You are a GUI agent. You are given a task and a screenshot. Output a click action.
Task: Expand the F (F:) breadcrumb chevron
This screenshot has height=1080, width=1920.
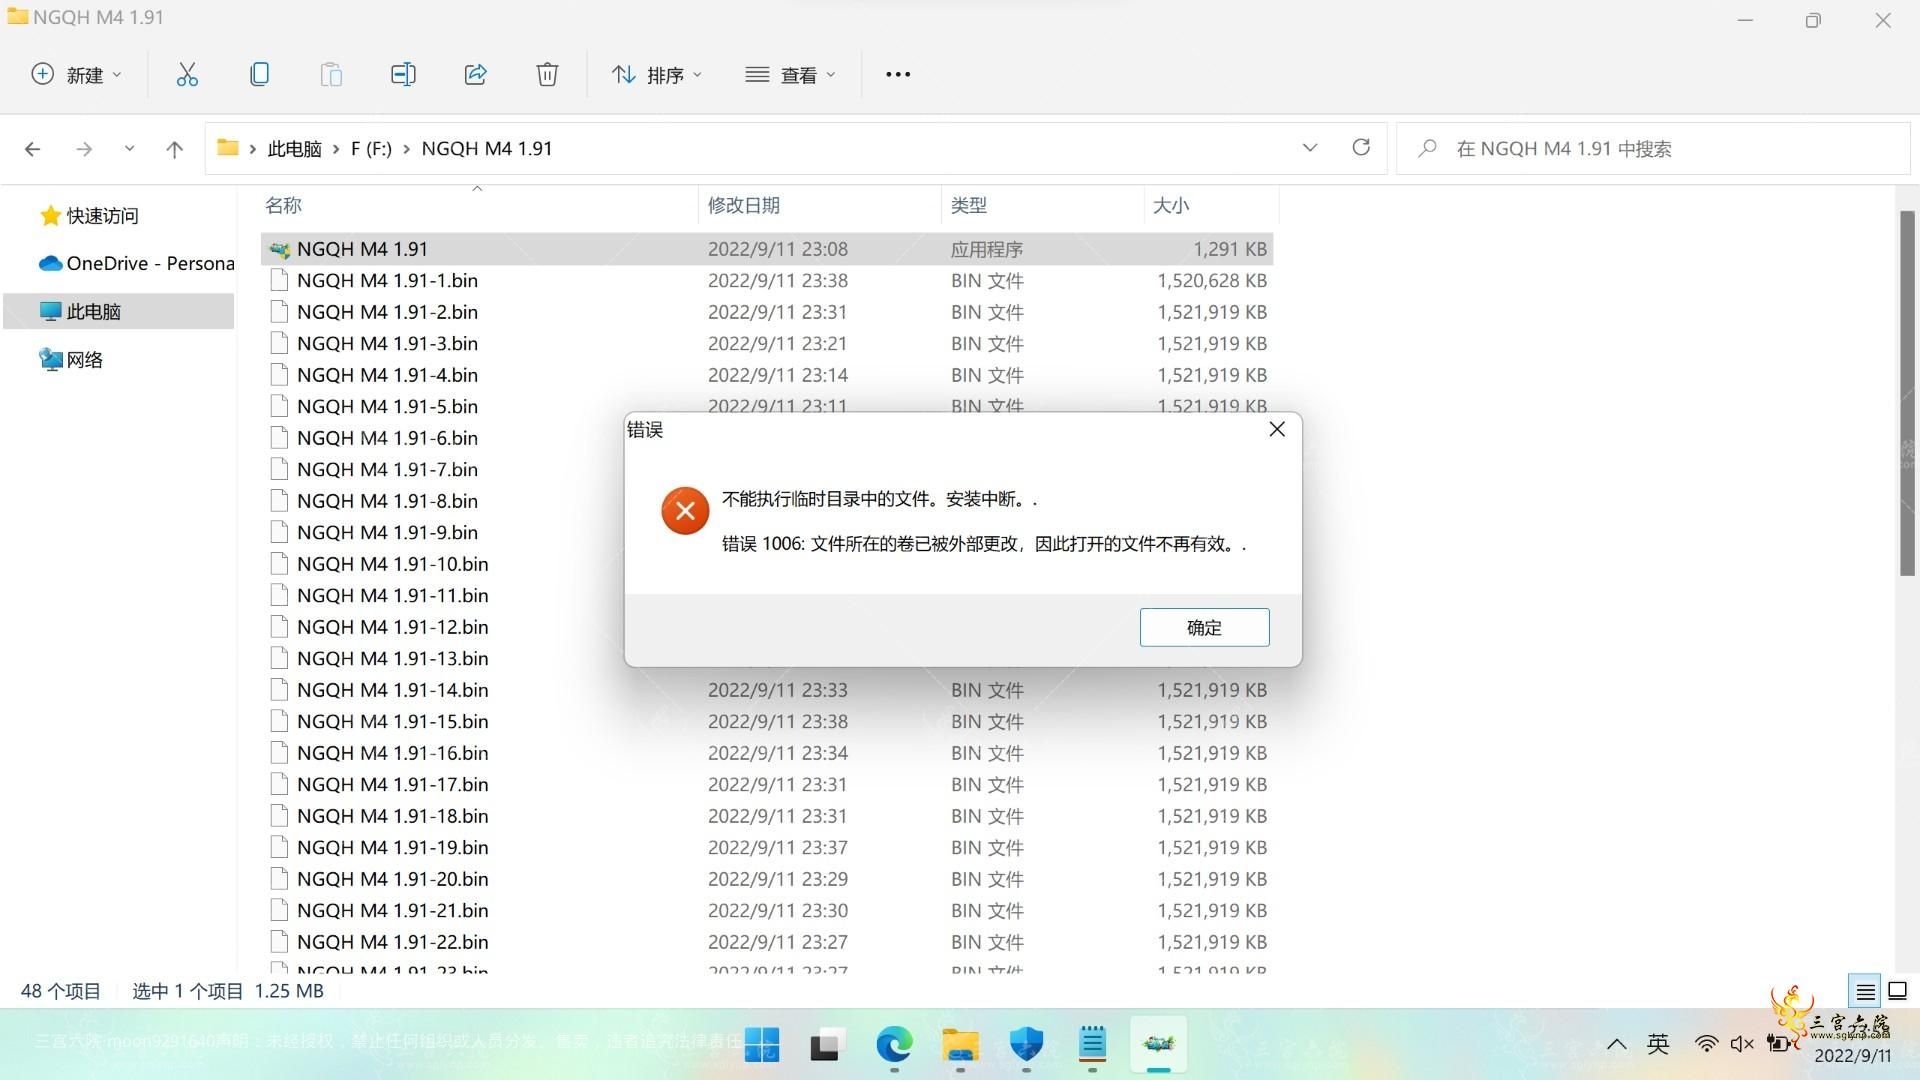pyautogui.click(x=406, y=149)
